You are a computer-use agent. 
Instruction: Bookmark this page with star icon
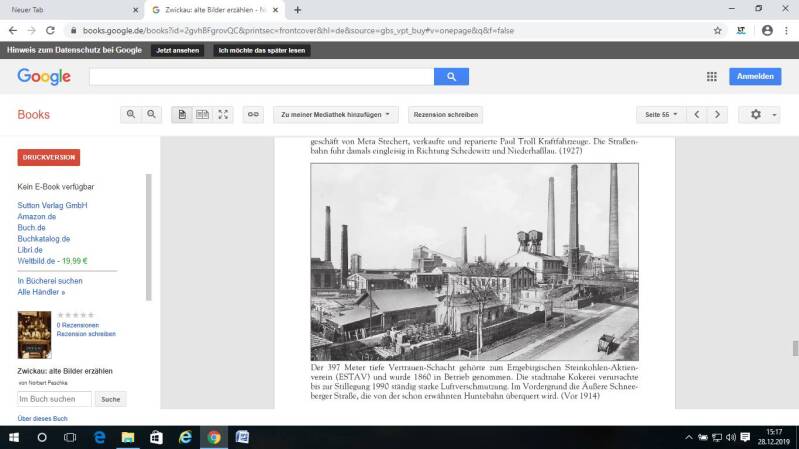[717, 31]
